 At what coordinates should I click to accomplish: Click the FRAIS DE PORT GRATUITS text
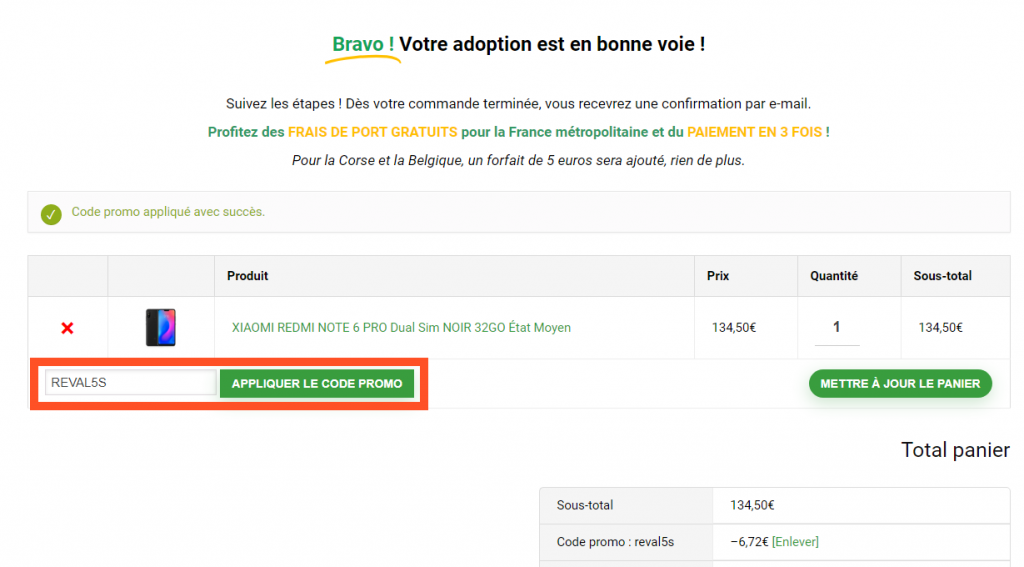[x=372, y=132]
